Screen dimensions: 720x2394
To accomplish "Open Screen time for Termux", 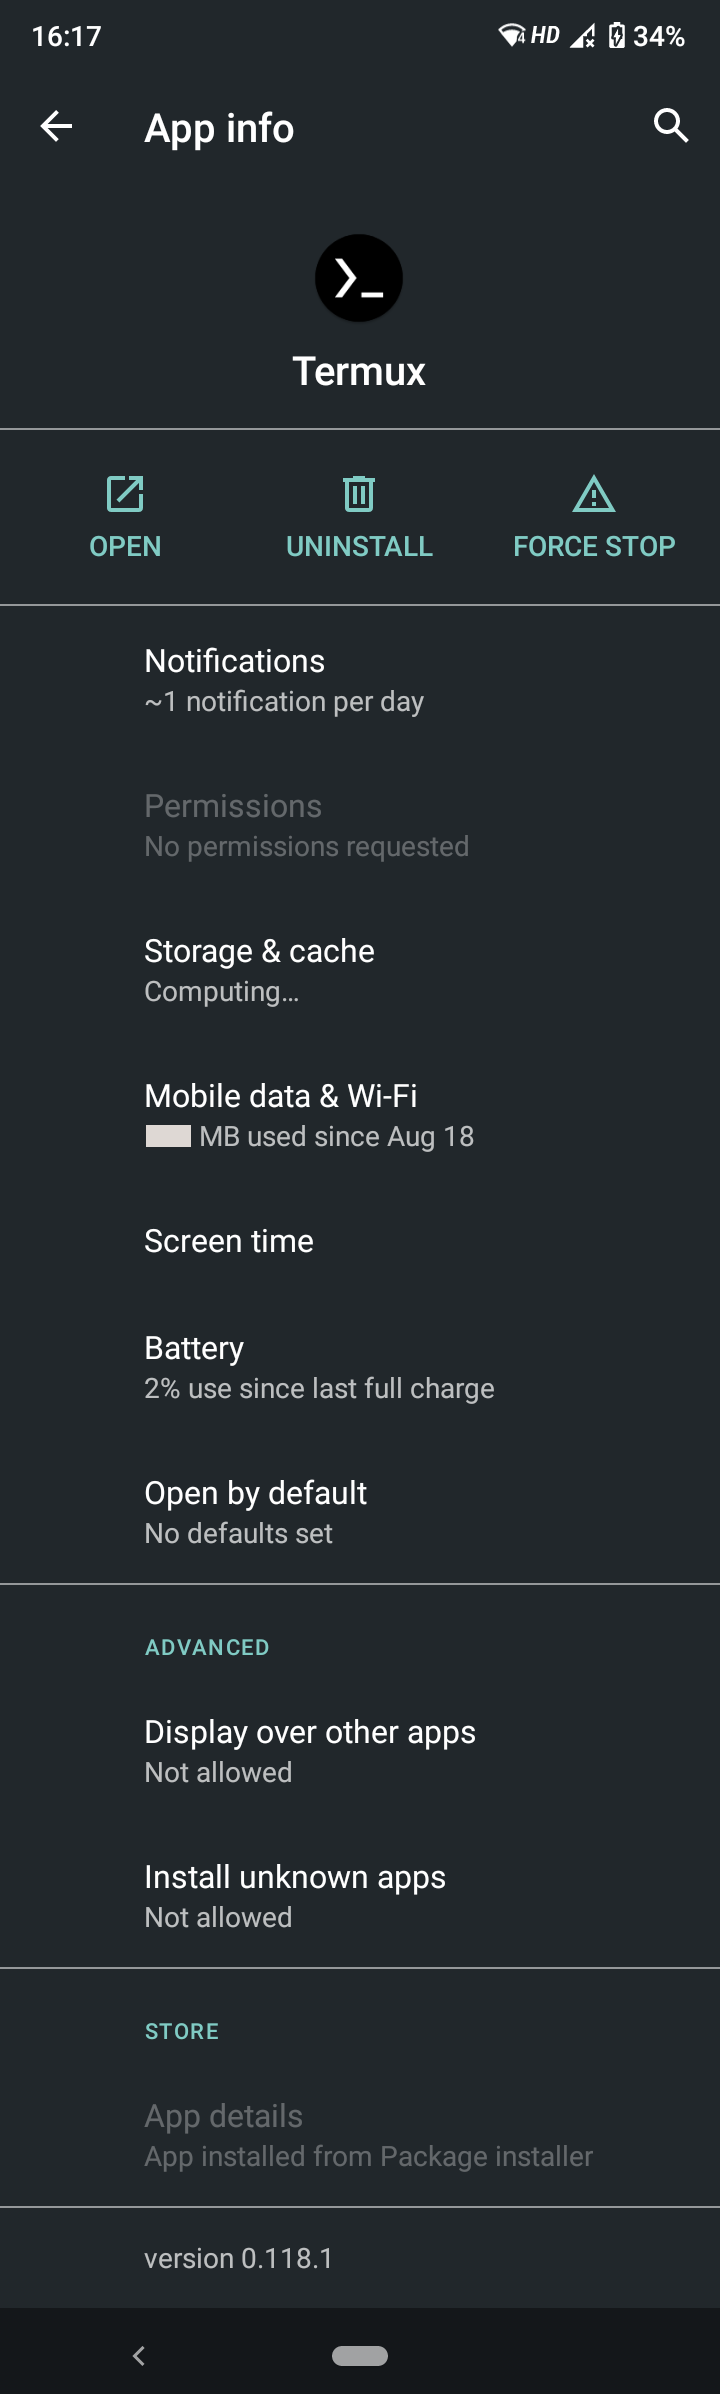I will (360, 1241).
